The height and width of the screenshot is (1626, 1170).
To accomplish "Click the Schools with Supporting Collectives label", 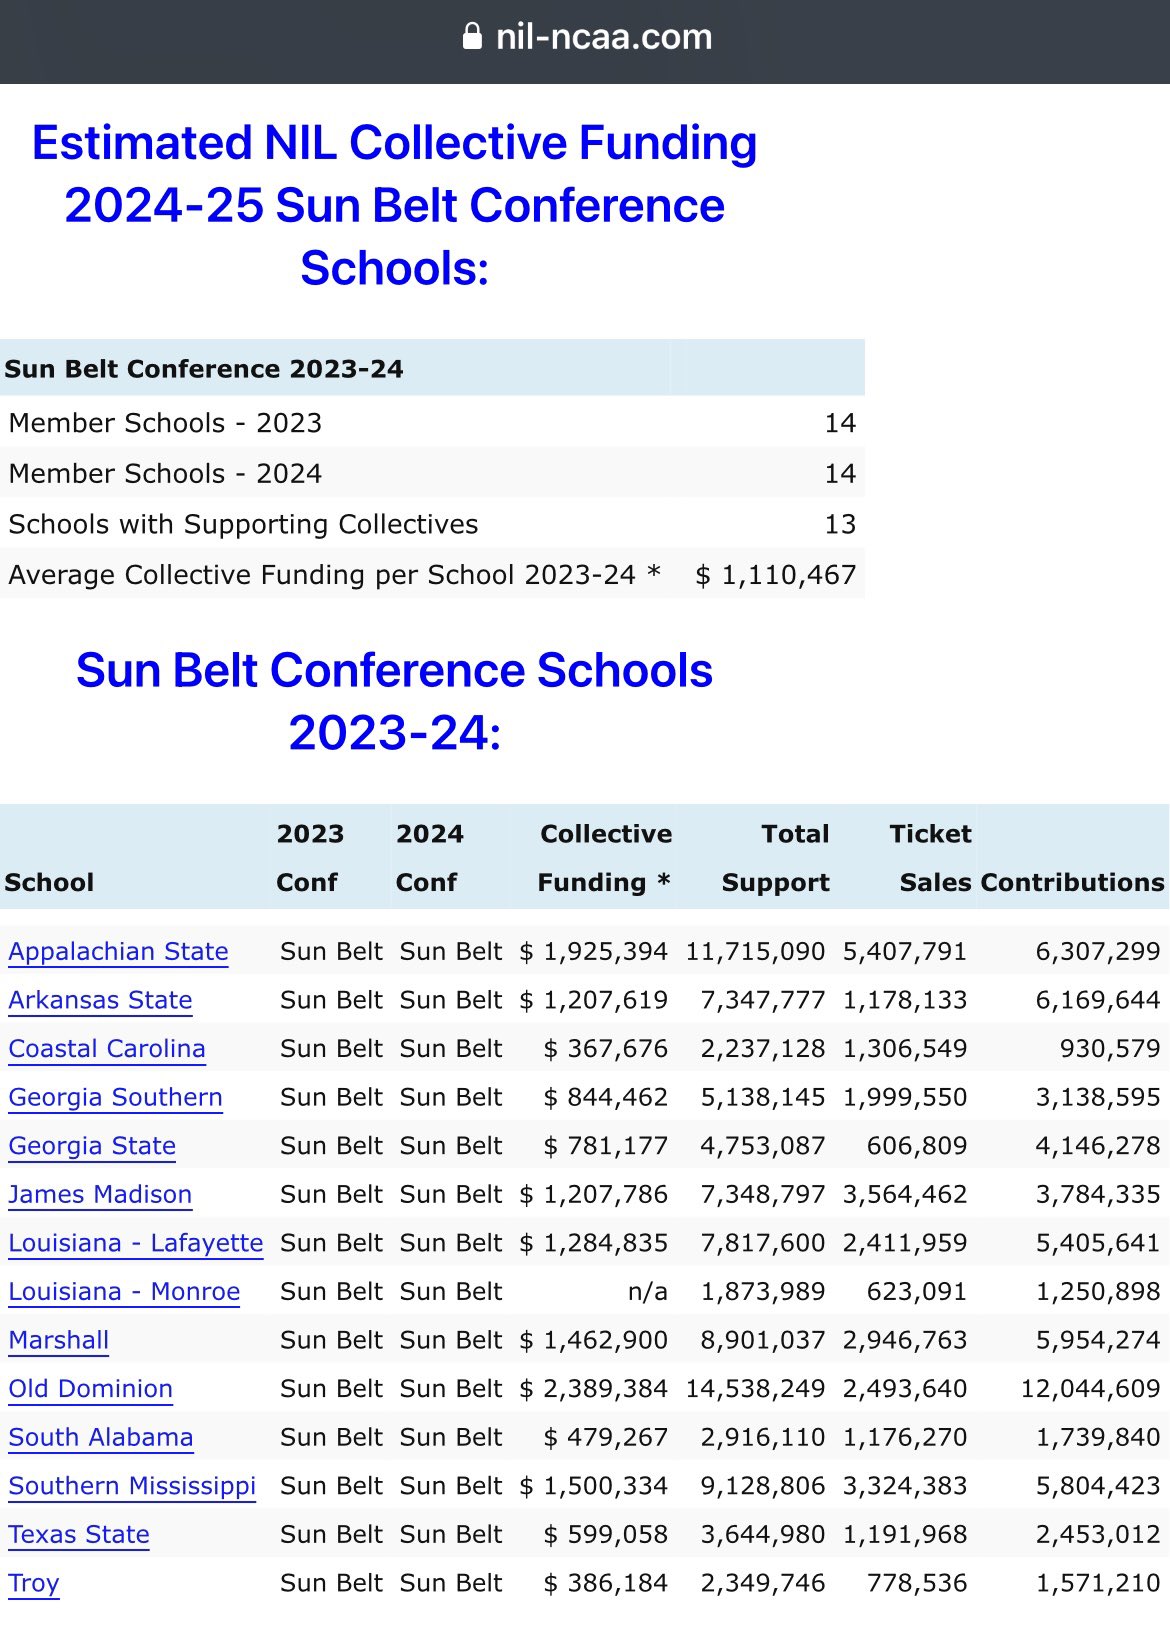I will pyautogui.click(x=243, y=525).
